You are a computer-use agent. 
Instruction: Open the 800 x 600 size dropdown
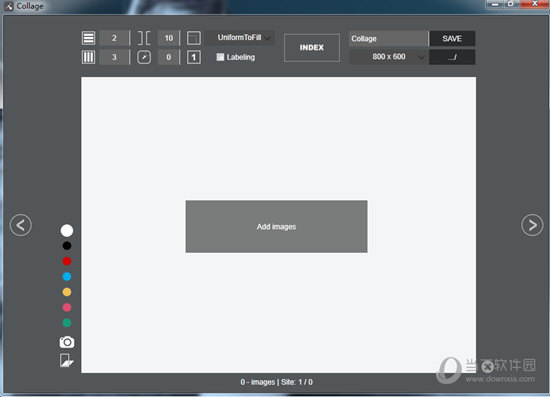click(x=388, y=57)
